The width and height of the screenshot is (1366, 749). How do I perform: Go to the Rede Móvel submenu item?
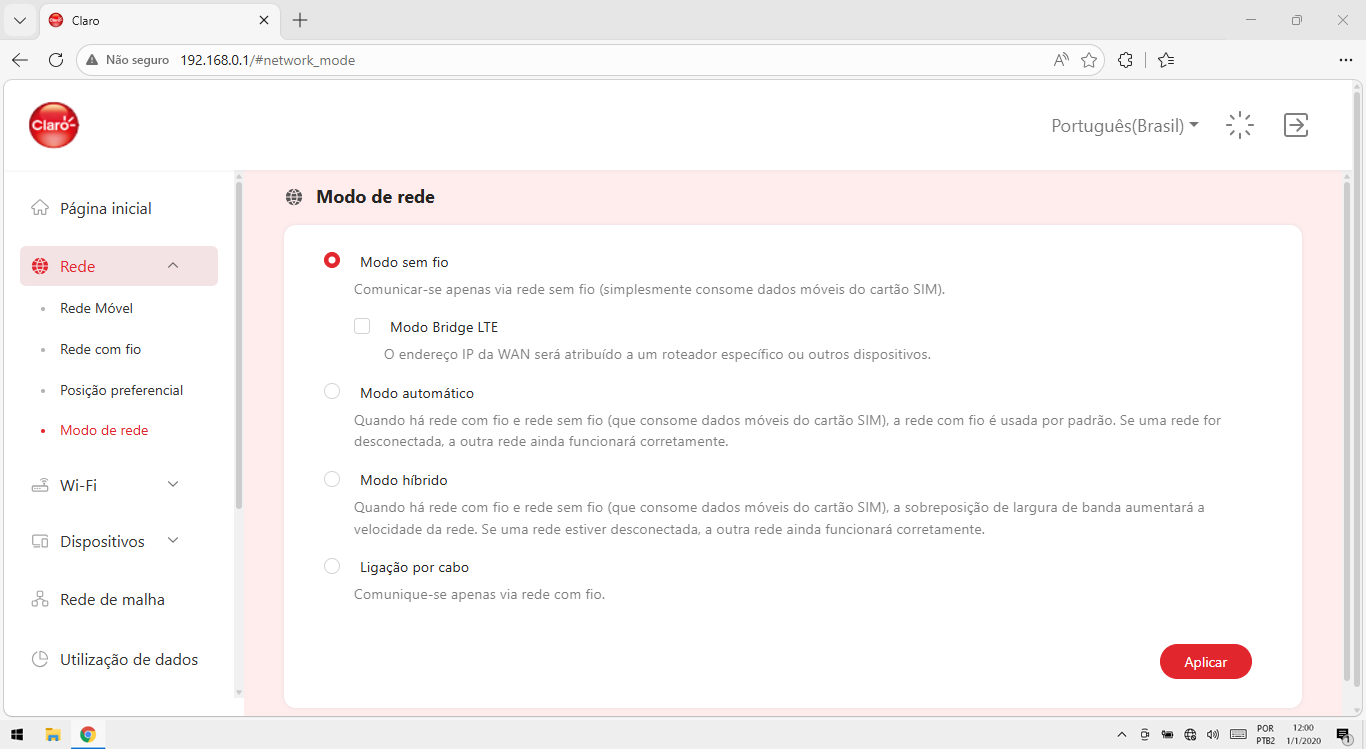coord(96,308)
